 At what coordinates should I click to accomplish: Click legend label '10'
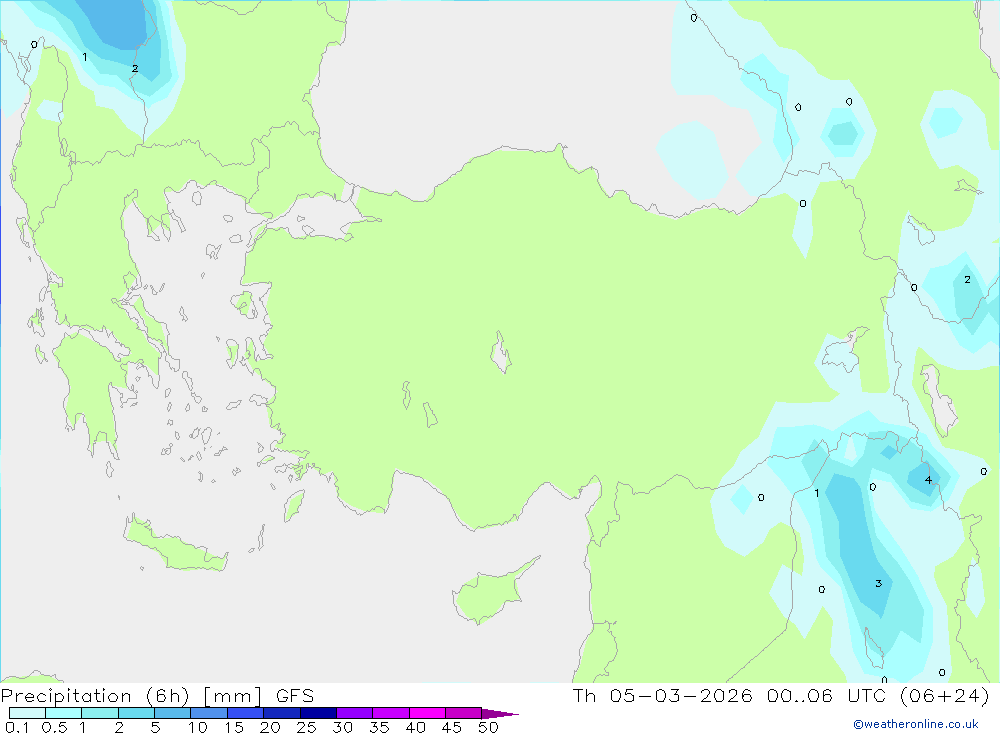(198, 727)
